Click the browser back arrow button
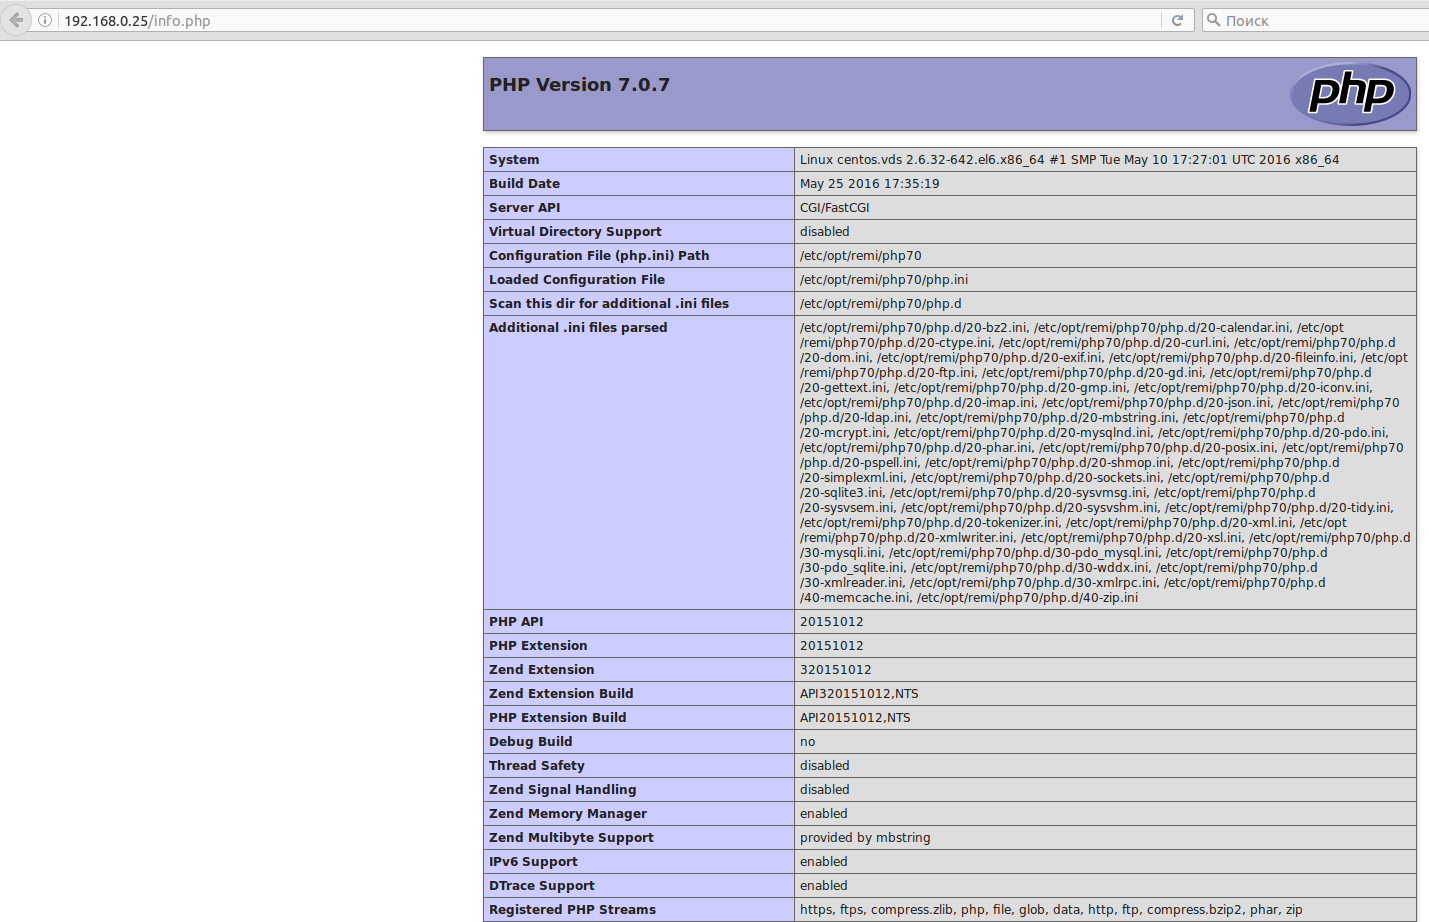Screen dimensions: 1429x922 click(x=15, y=20)
